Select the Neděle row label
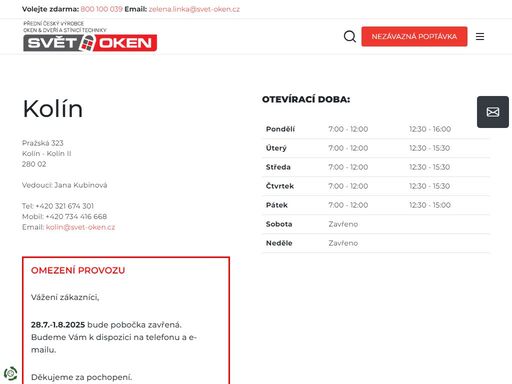Screen dimensions: 512x384 (279, 243)
